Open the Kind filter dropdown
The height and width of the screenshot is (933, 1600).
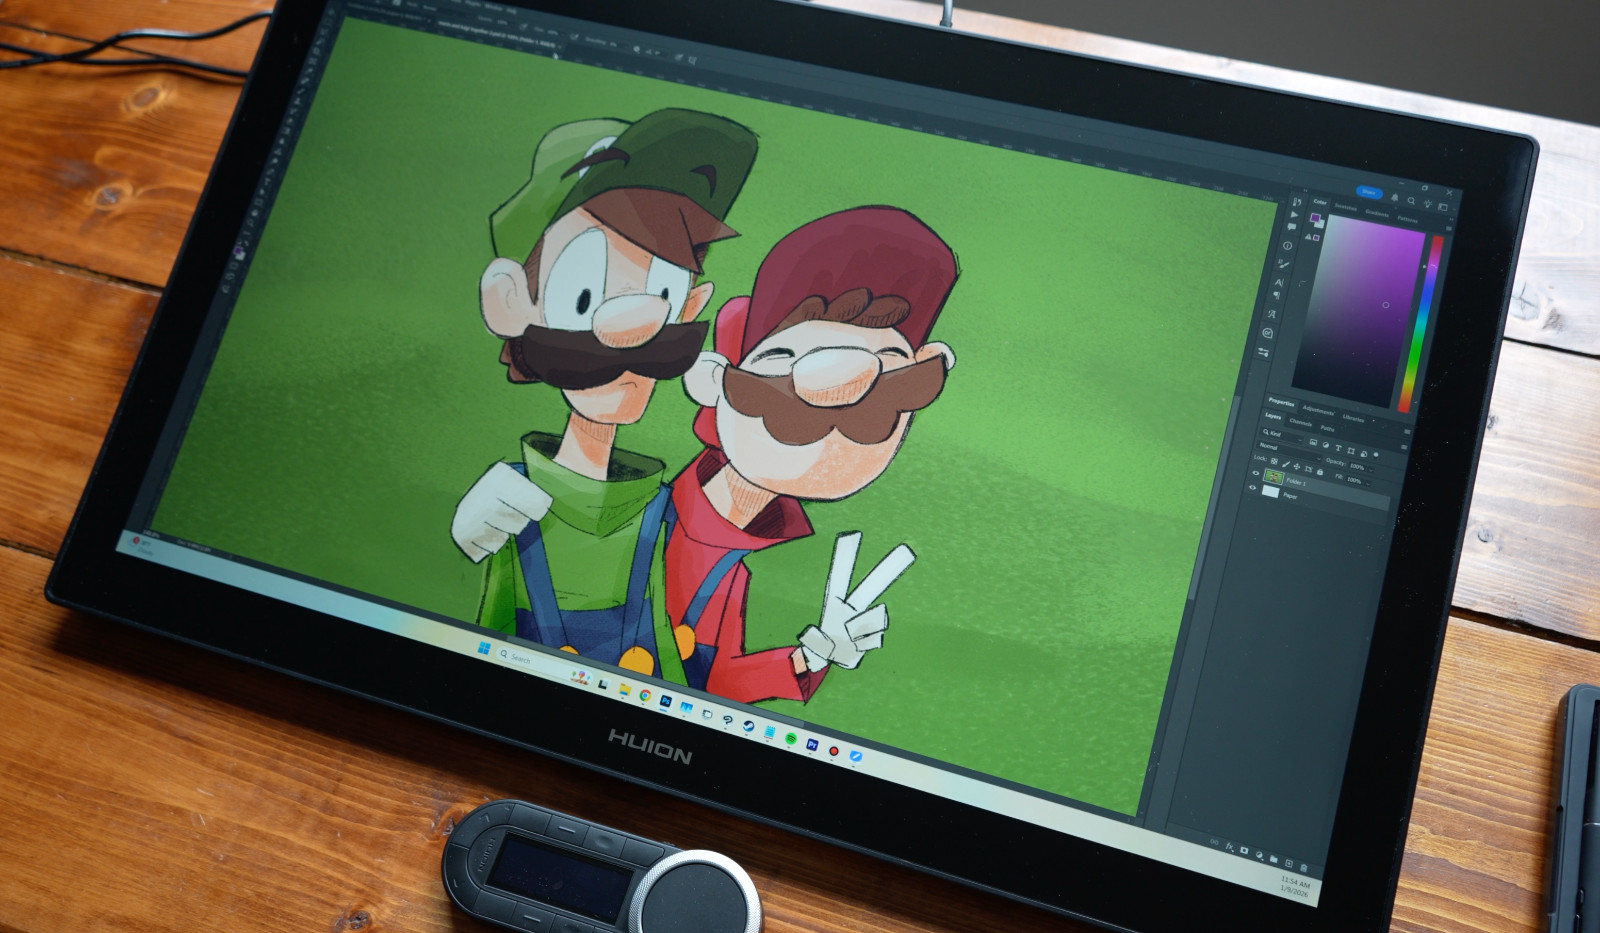1281,437
